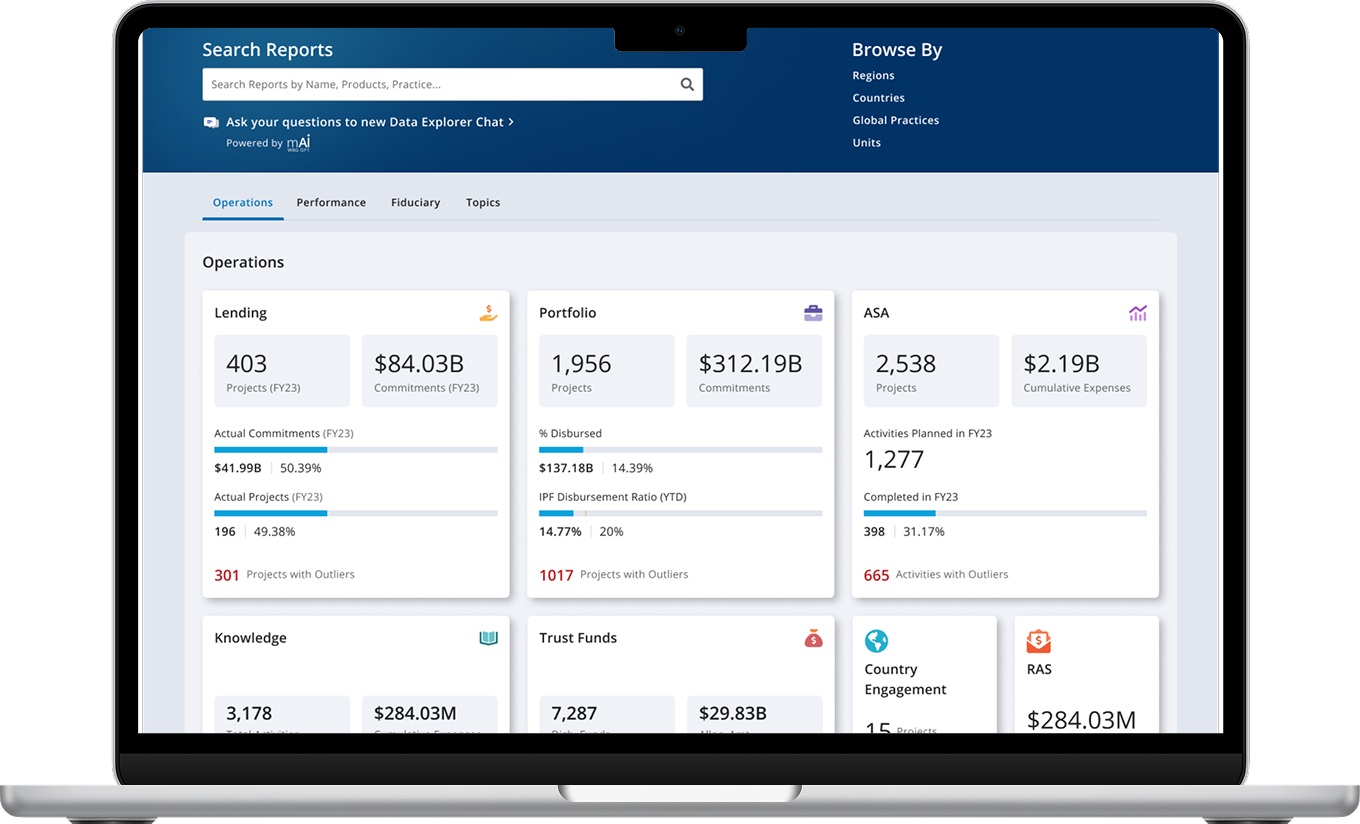Screen dimensions: 1360x824
Task: Open the 301 Projects with Outliers in Lending
Action: tap(285, 575)
